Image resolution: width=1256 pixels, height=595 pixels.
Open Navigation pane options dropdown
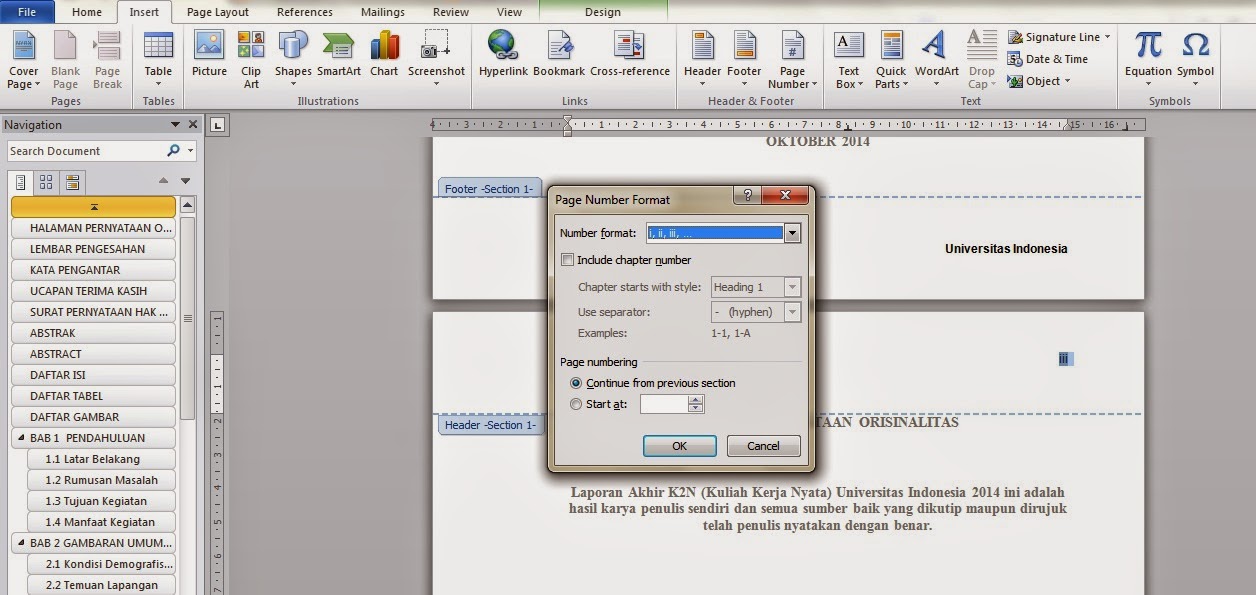(x=177, y=125)
